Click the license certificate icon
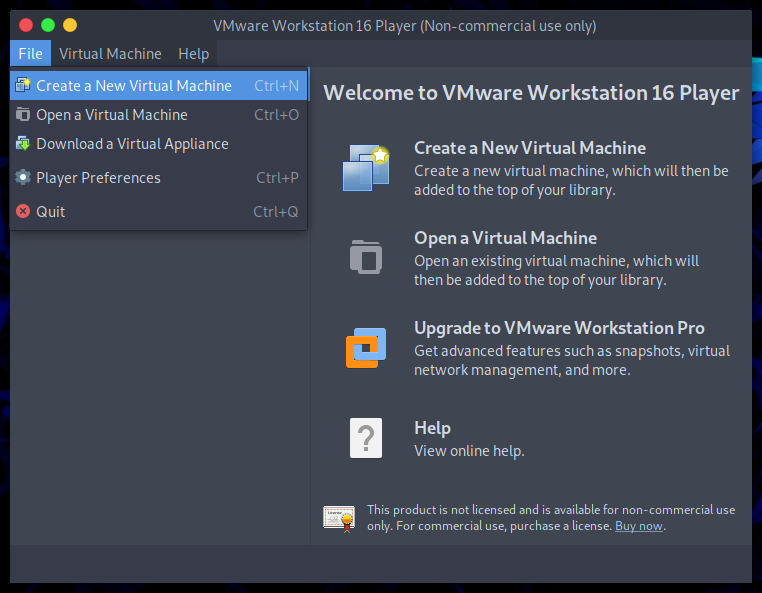This screenshot has height=593, width=762. (339, 519)
